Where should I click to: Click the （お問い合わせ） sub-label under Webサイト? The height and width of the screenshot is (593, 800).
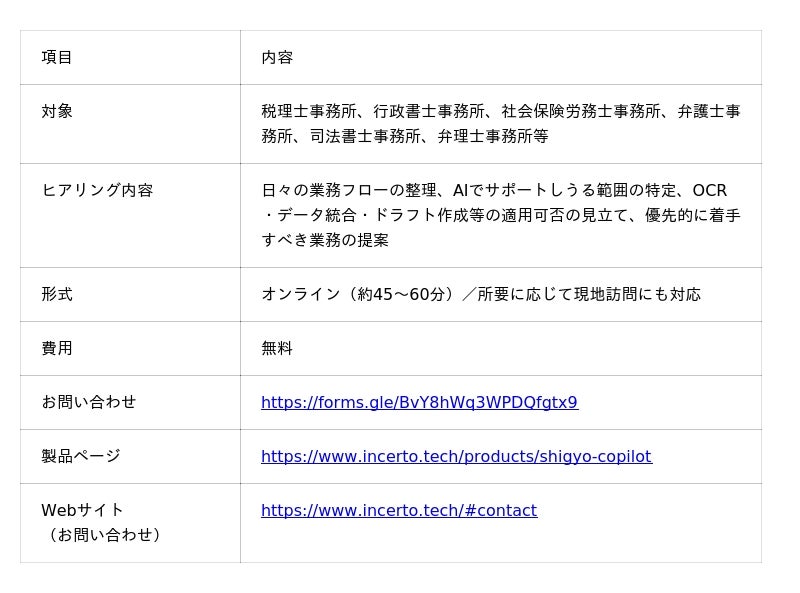pyautogui.click(x=105, y=535)
